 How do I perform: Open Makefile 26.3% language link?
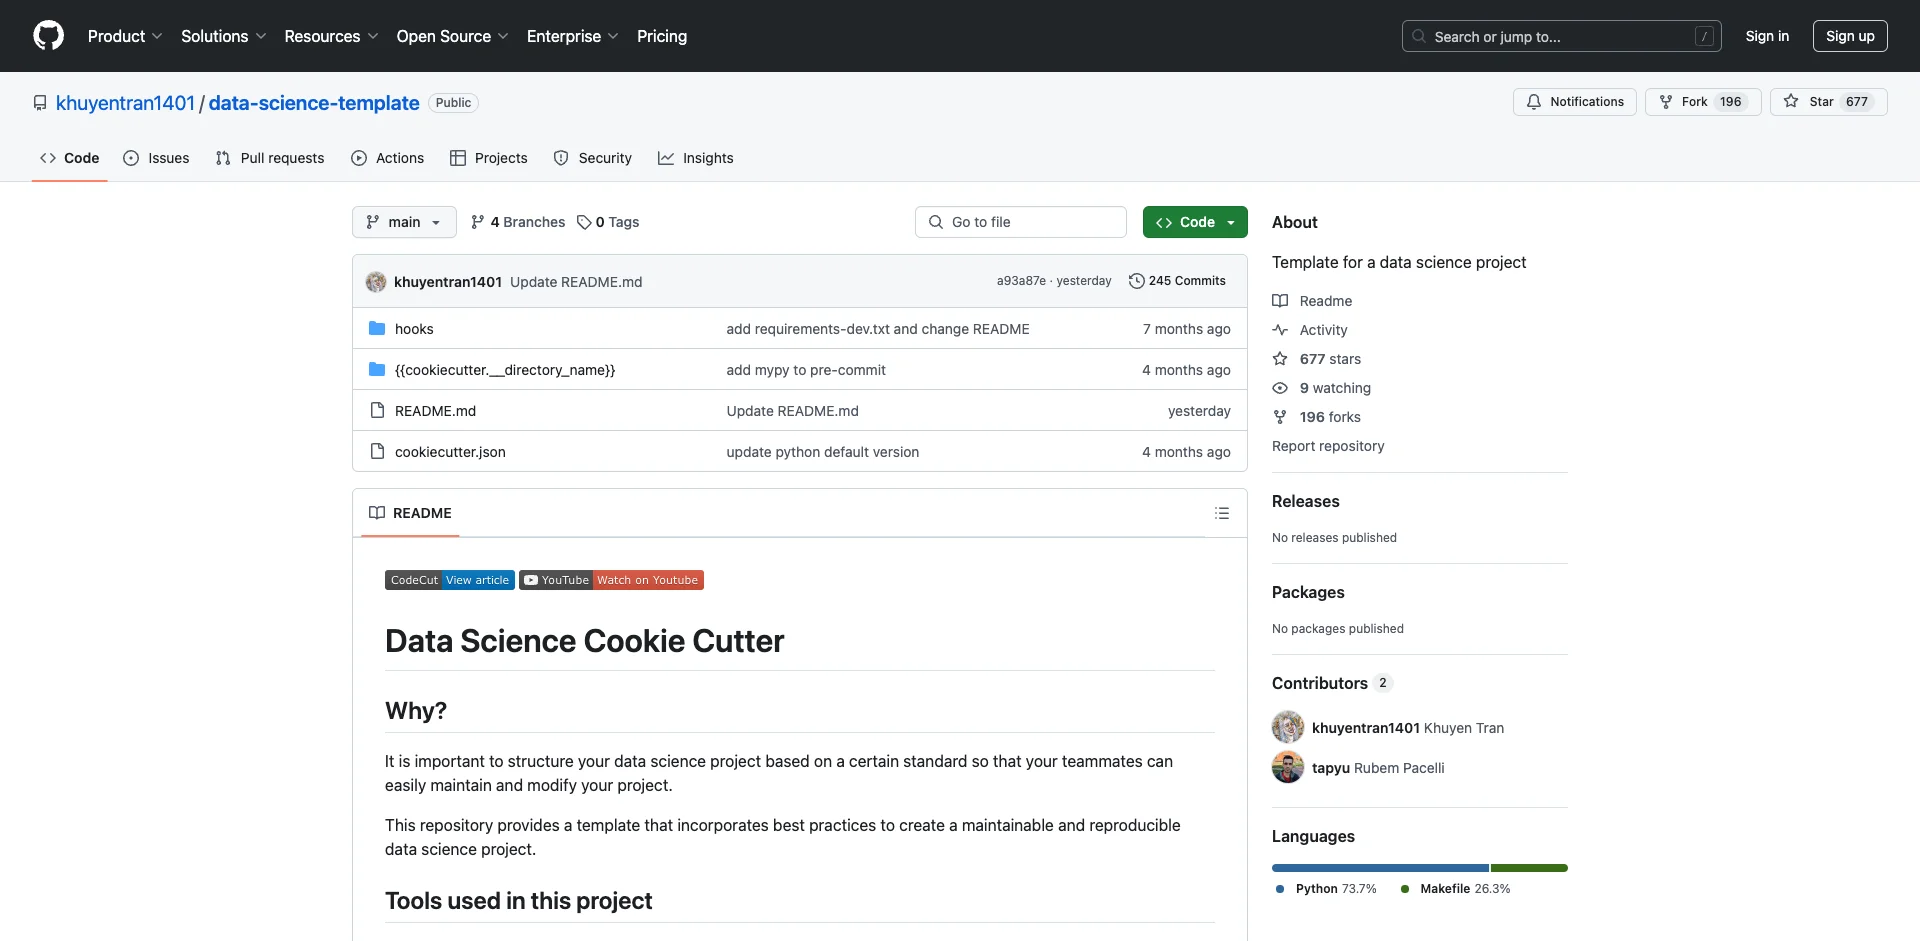click(1455, 889)
